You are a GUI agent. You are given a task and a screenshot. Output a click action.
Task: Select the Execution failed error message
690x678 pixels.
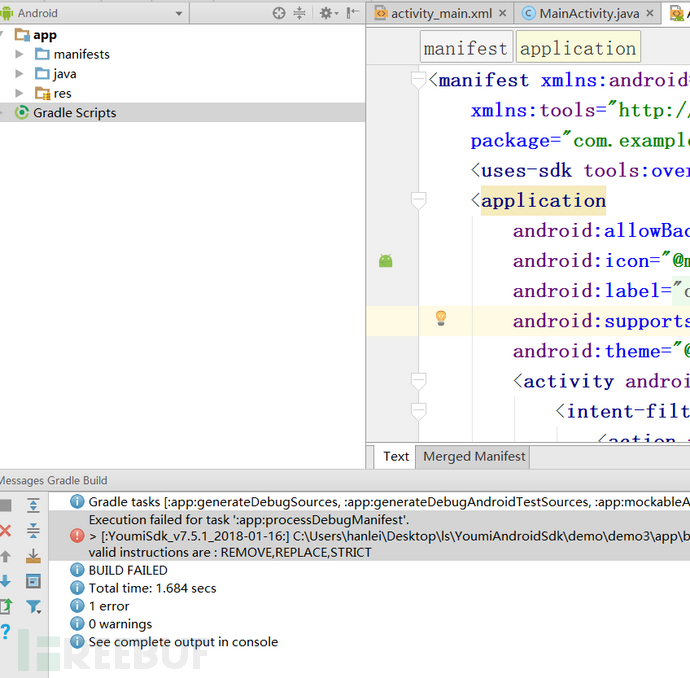[369, 535]
